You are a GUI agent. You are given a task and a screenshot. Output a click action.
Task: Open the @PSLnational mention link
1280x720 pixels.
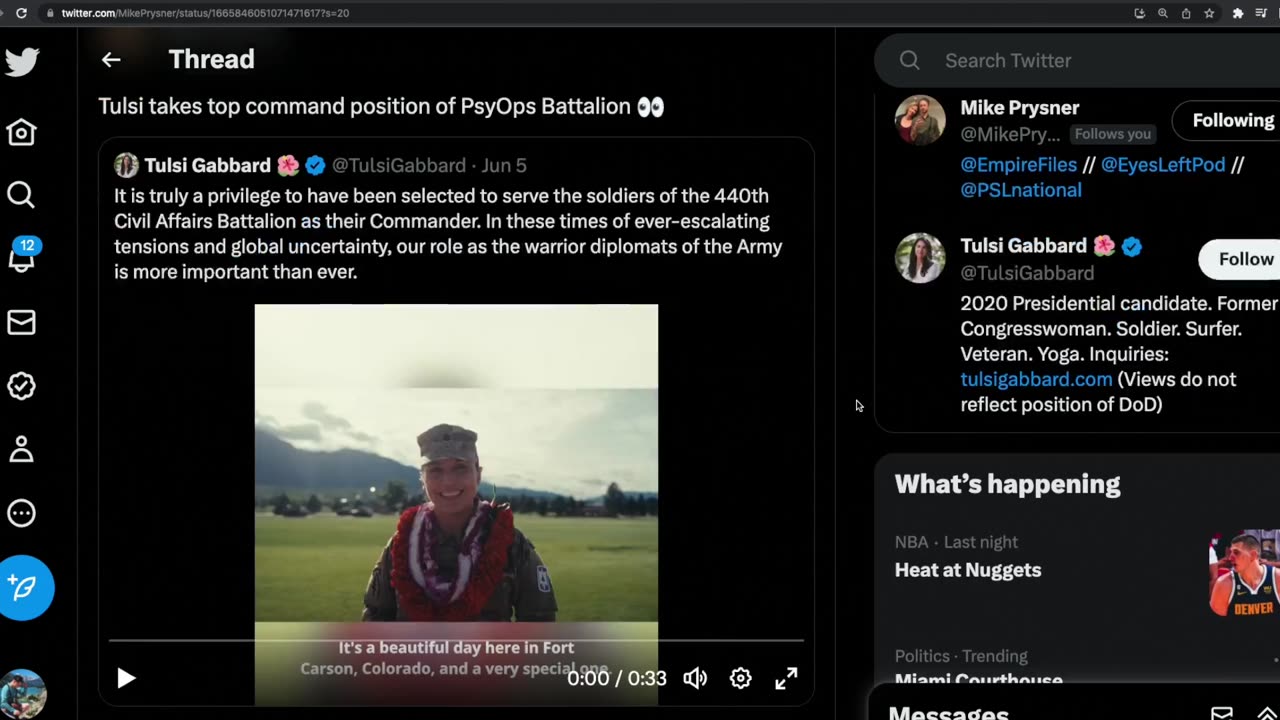(1020, 190)
